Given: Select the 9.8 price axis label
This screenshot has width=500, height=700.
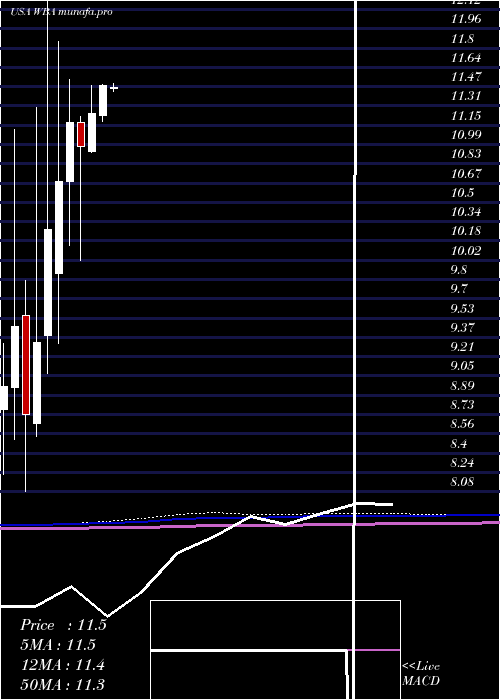Looking at the screenshot, I should coord(459,270).
